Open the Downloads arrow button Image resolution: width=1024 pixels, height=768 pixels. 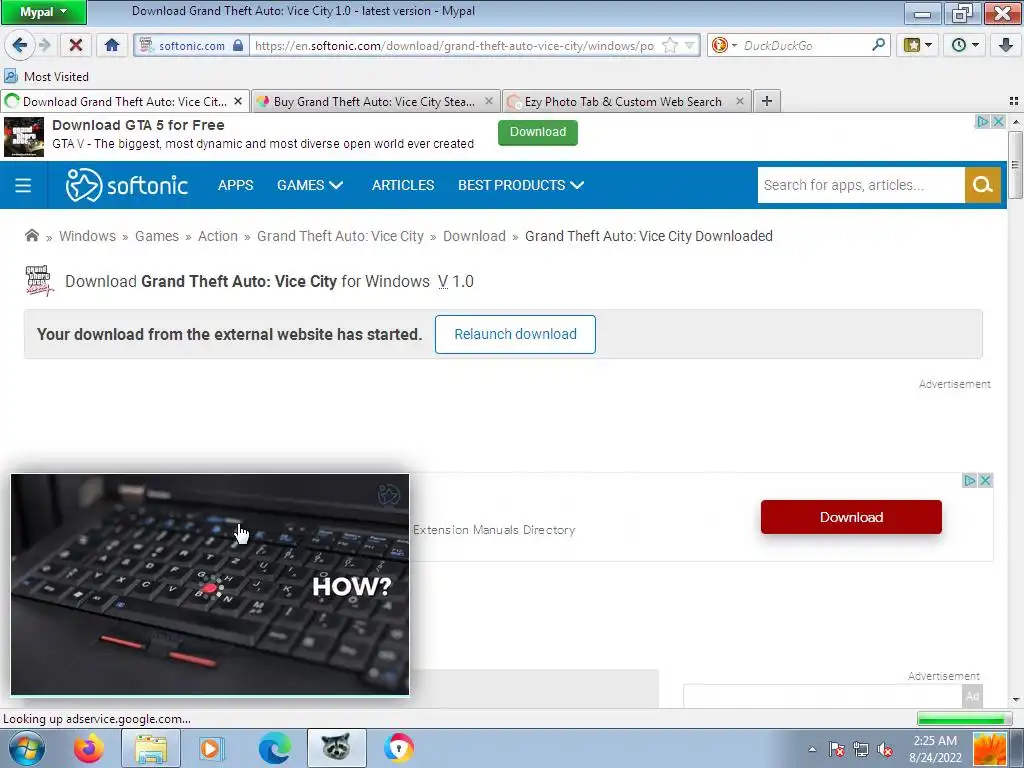1006,45
